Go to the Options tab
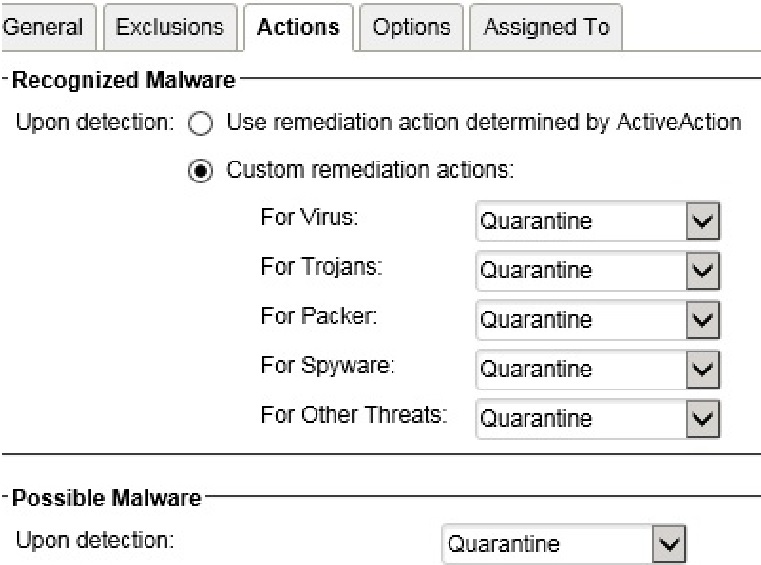 (411, 27)
